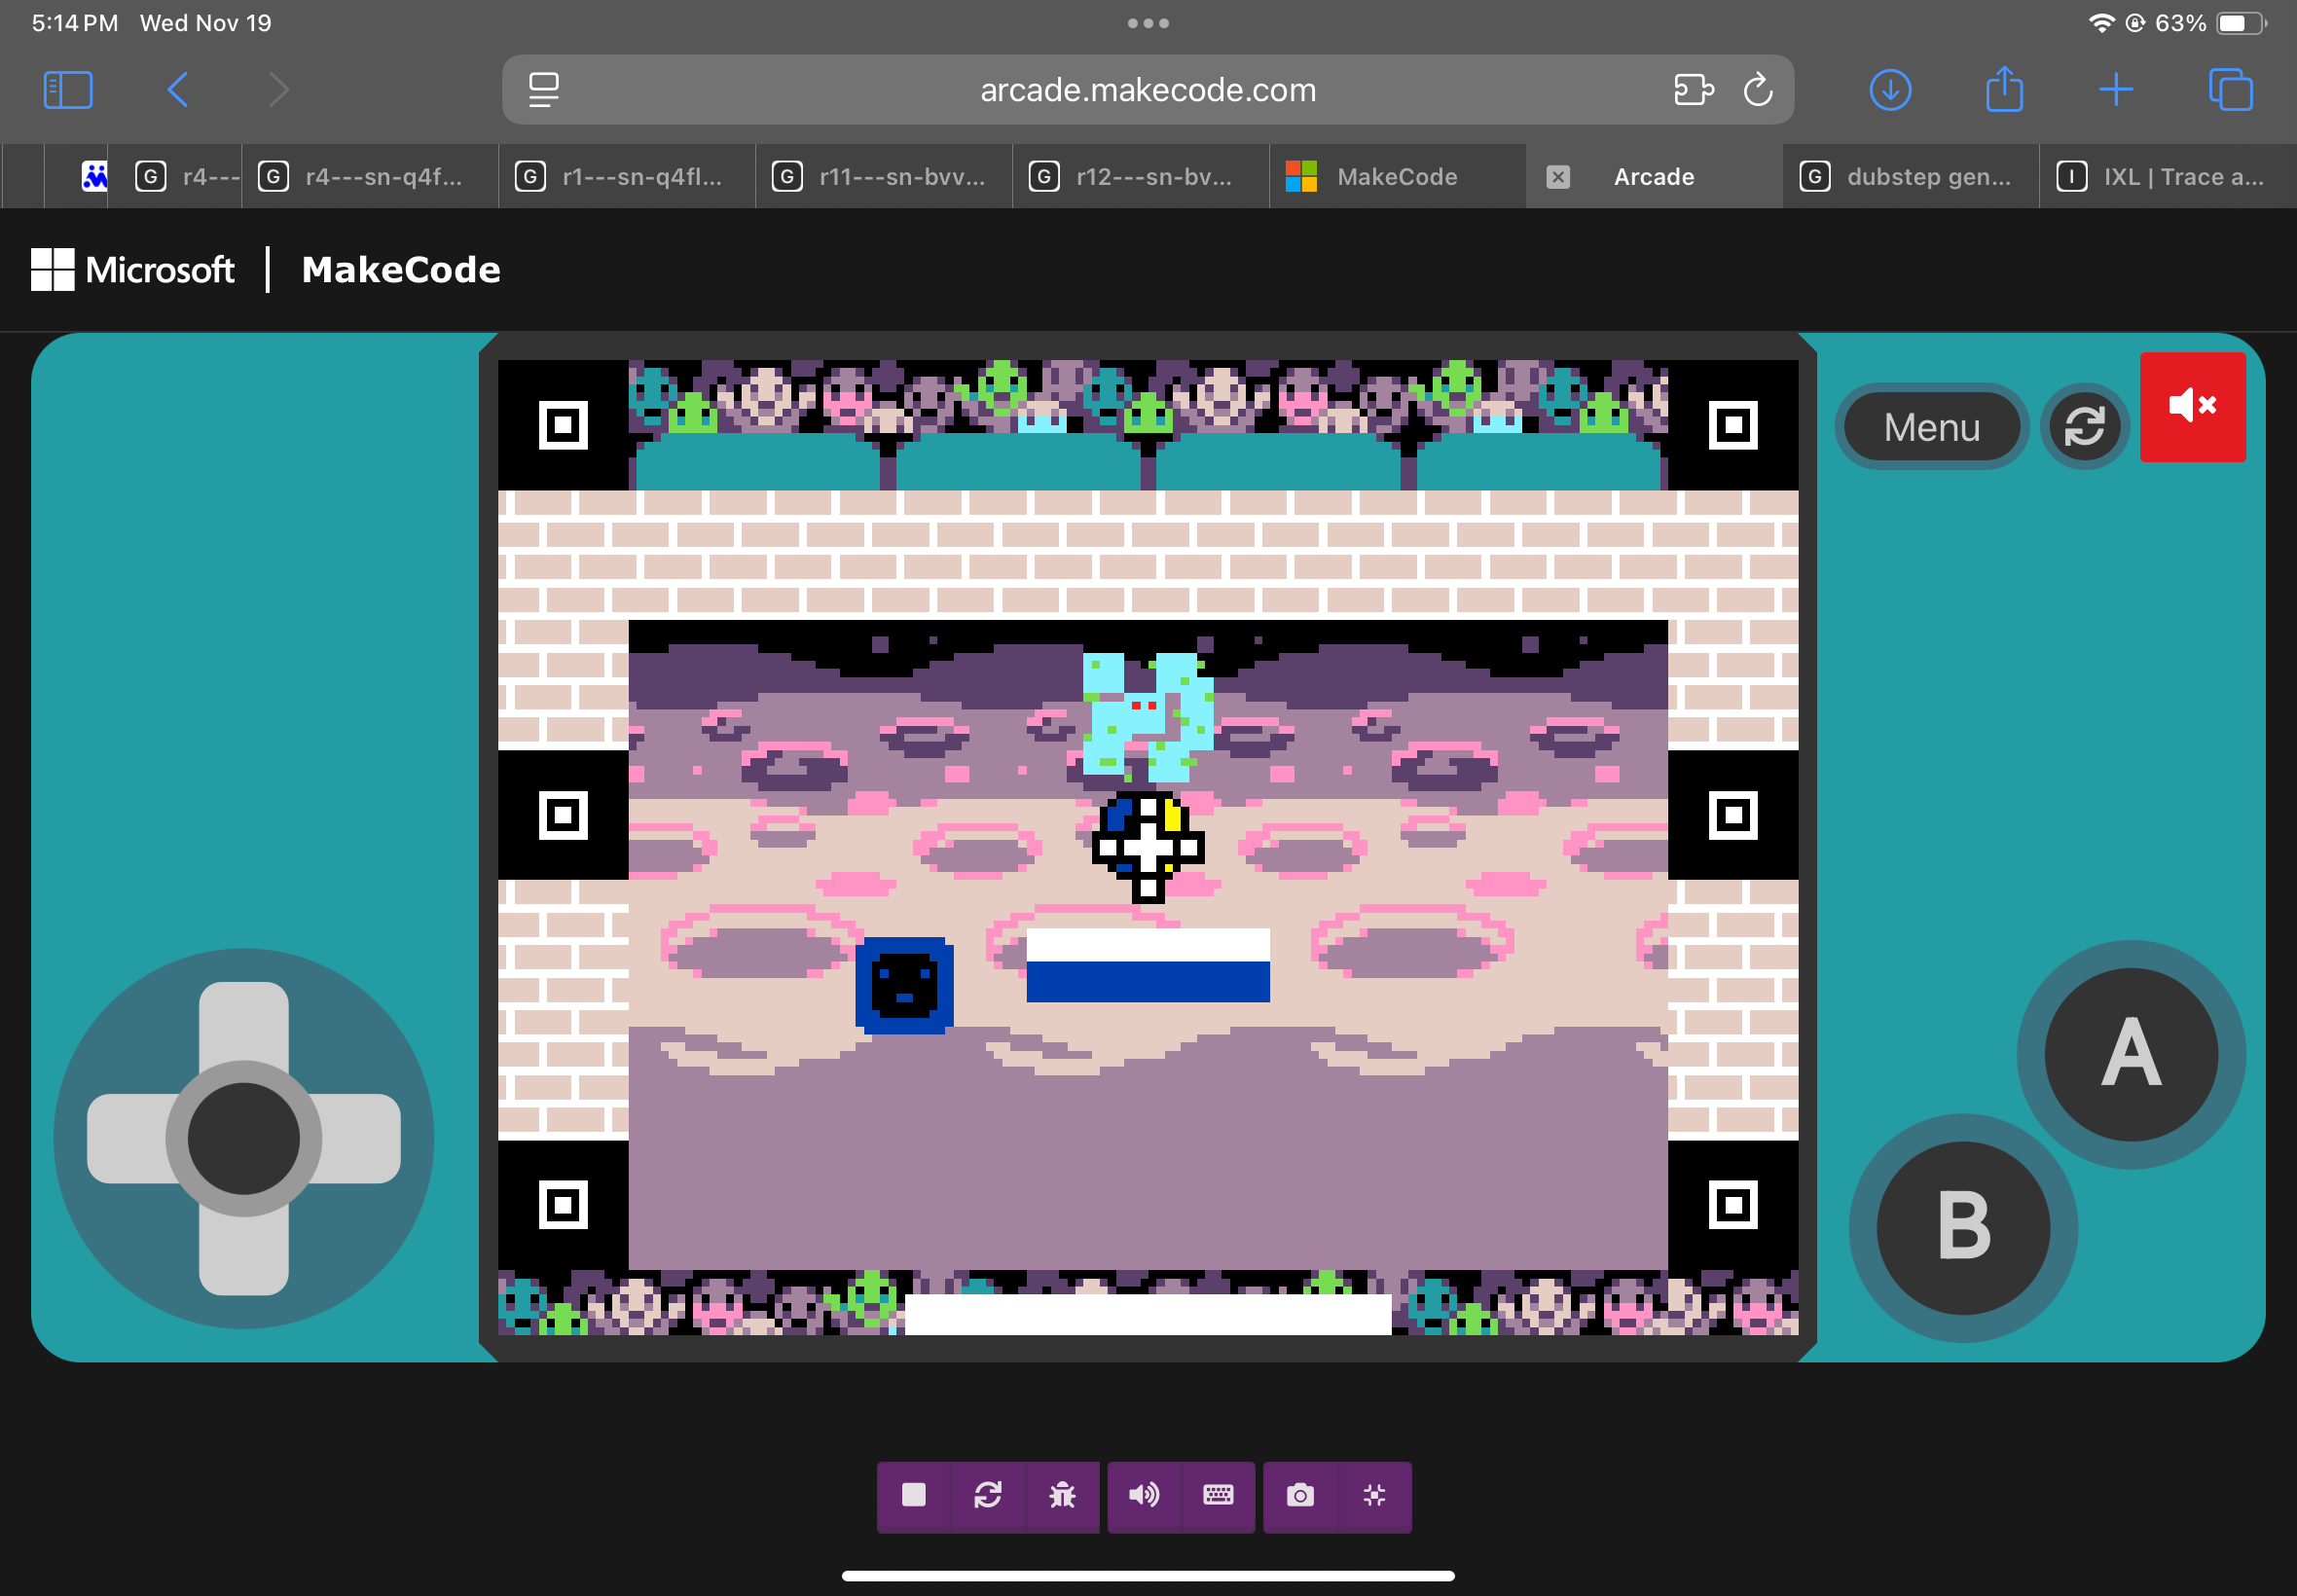Unmute sound with the red speaker button
The image size is (2297, 1596).
2192,406
